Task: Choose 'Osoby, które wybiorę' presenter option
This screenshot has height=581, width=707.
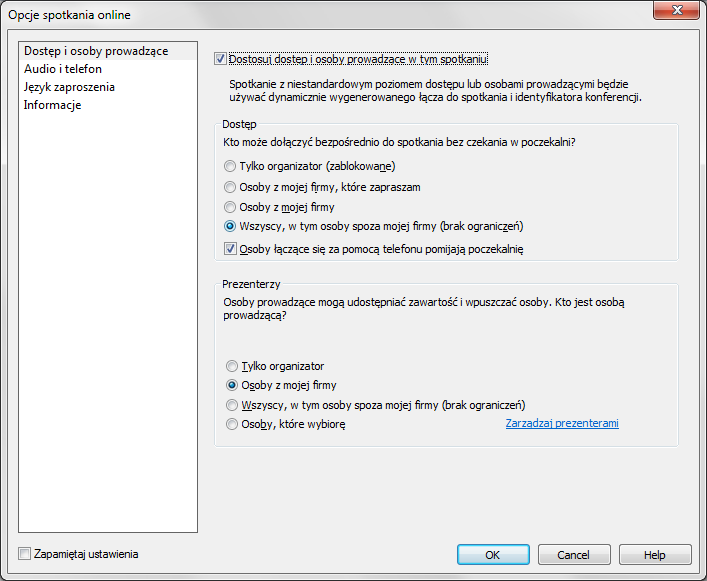Action: 232,424
